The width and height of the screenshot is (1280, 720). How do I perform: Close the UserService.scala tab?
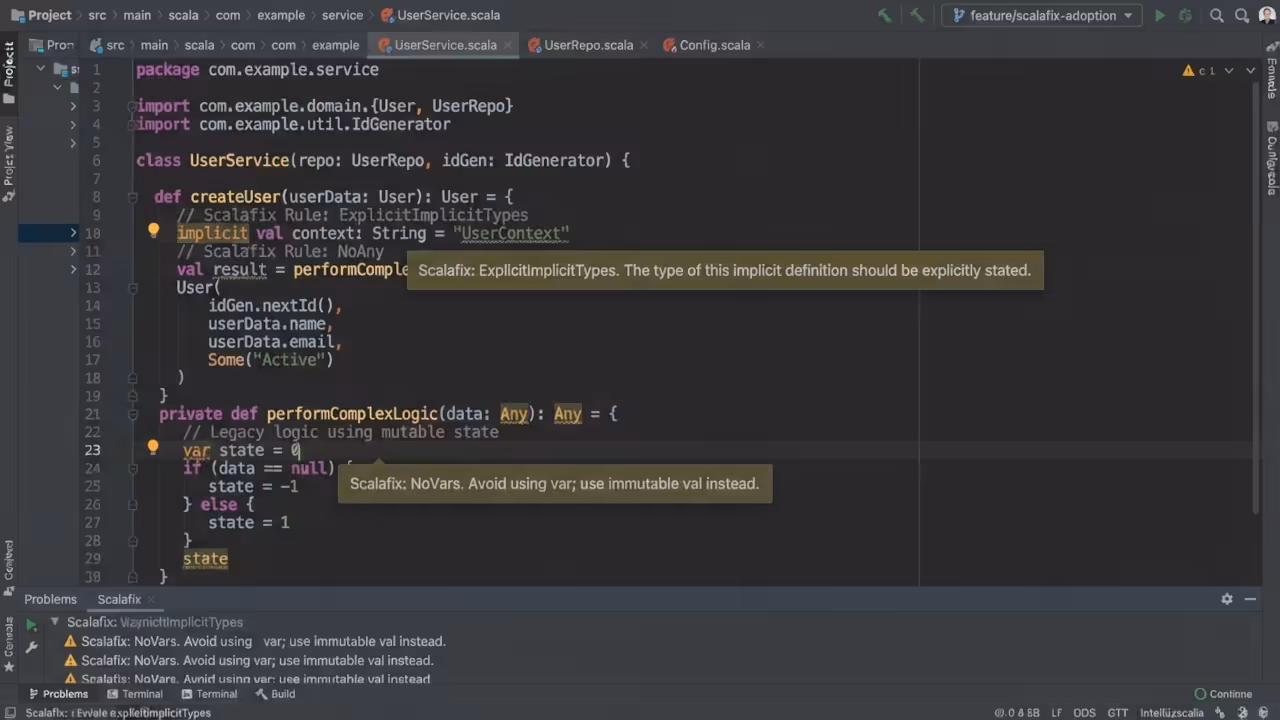pos(508,45)
